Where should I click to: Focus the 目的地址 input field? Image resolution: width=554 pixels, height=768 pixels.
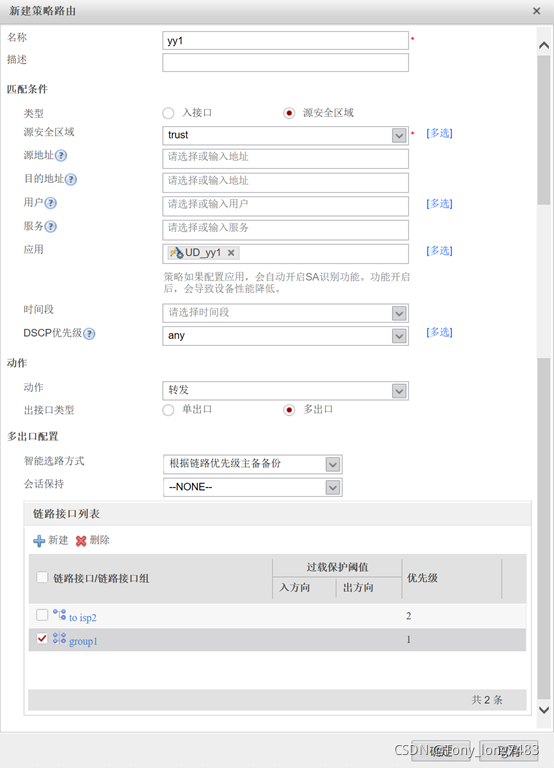tap(286, 182)
